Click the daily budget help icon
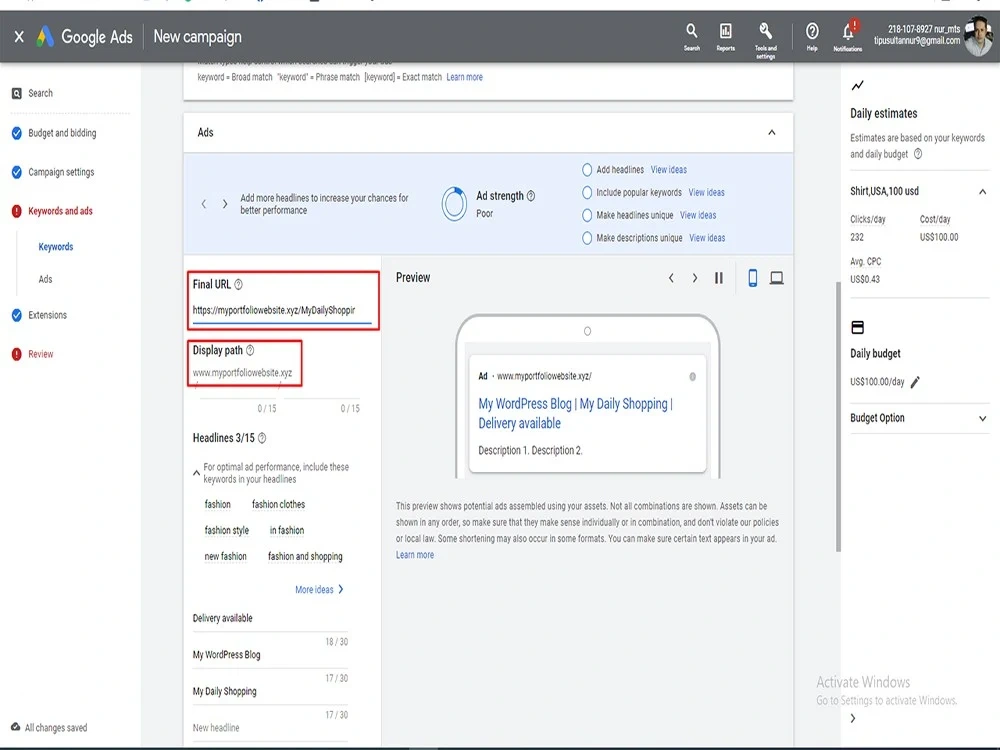 (x=918, y=154)
